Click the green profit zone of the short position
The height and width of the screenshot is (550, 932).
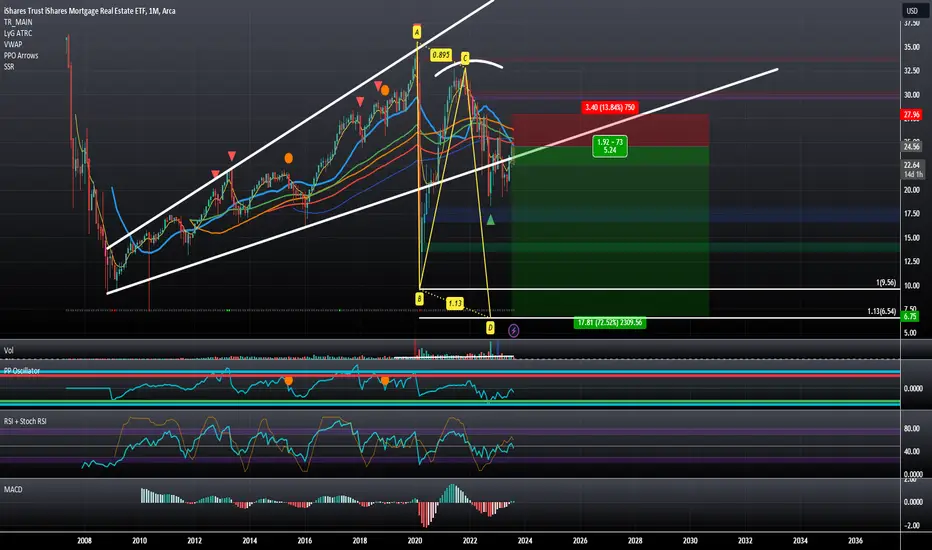point(610,231)
